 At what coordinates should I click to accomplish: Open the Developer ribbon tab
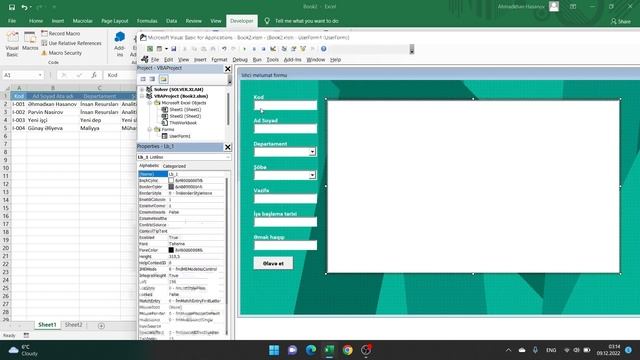(242, 21)
